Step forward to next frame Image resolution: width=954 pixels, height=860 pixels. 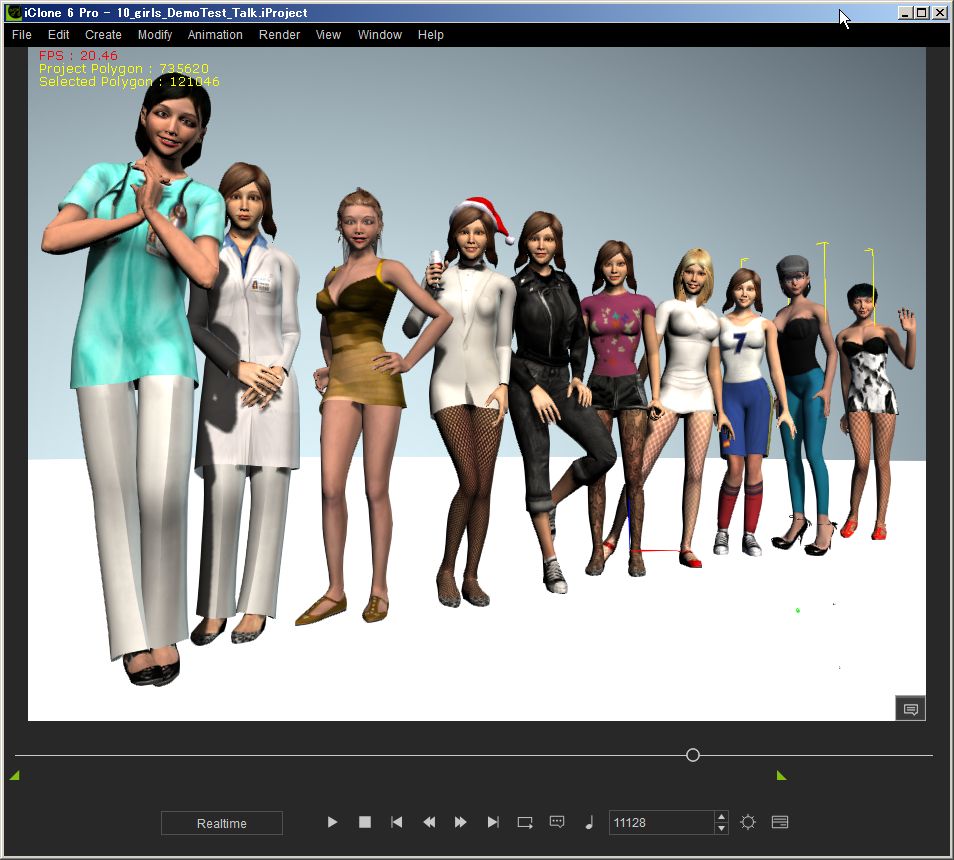[461, 822]
